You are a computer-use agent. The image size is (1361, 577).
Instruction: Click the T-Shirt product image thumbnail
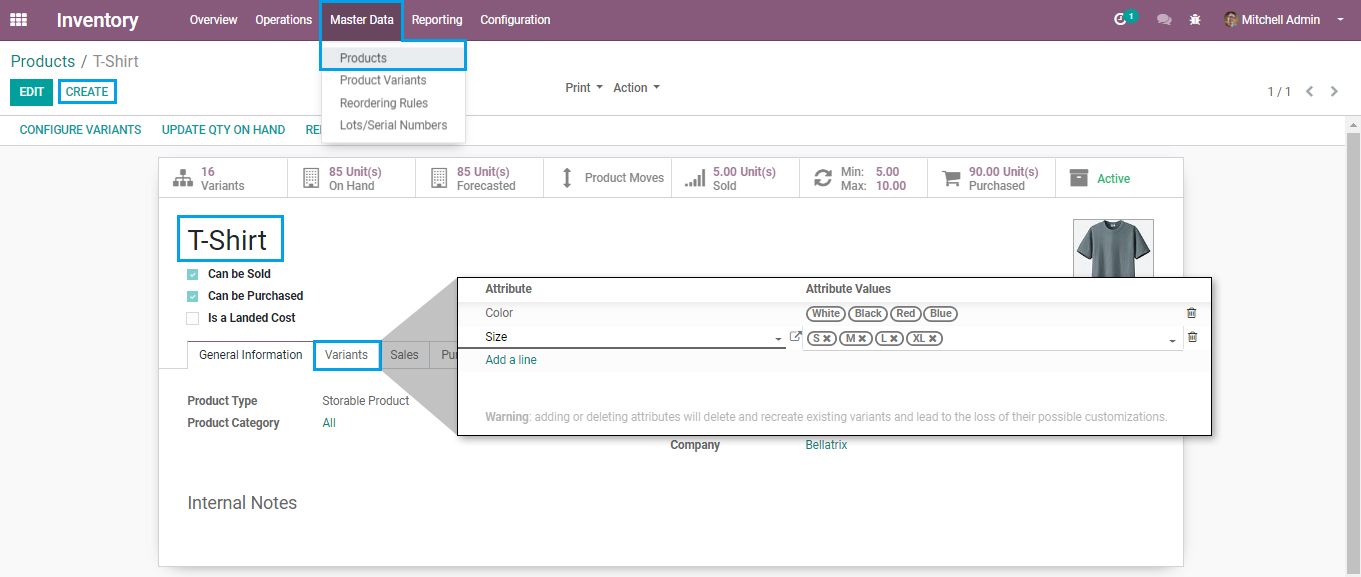pyautogui.click(x=1112, y=248)
